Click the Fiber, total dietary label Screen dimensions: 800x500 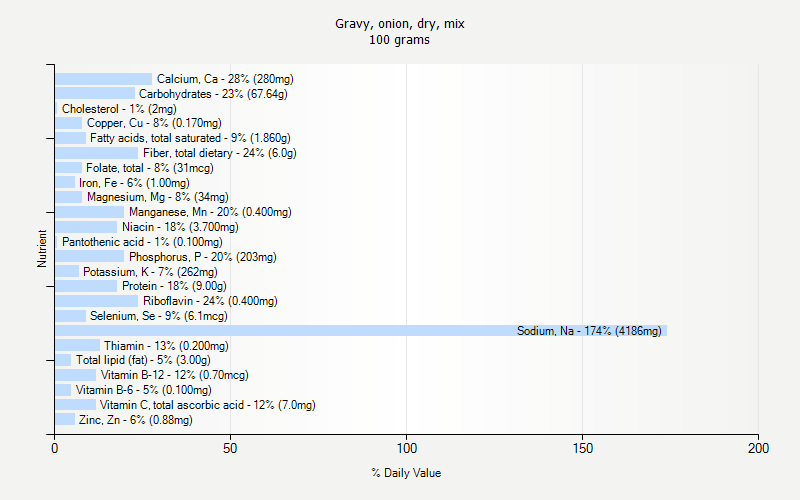point(219,153)
